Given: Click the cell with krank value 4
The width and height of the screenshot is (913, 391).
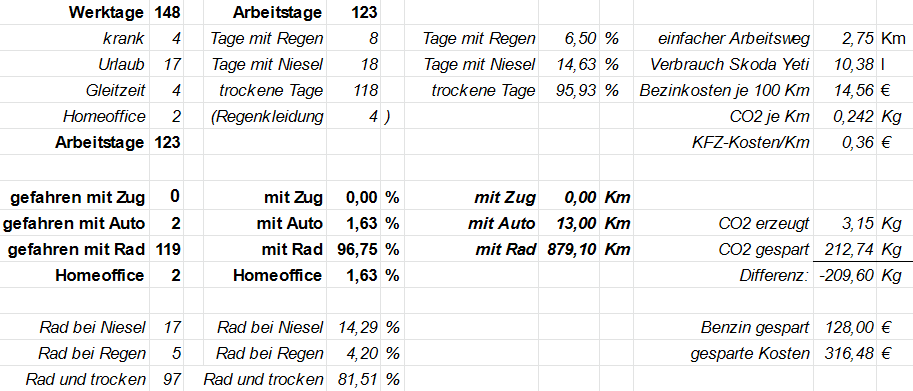Looking at the screenshot, I should coord(167,38).
